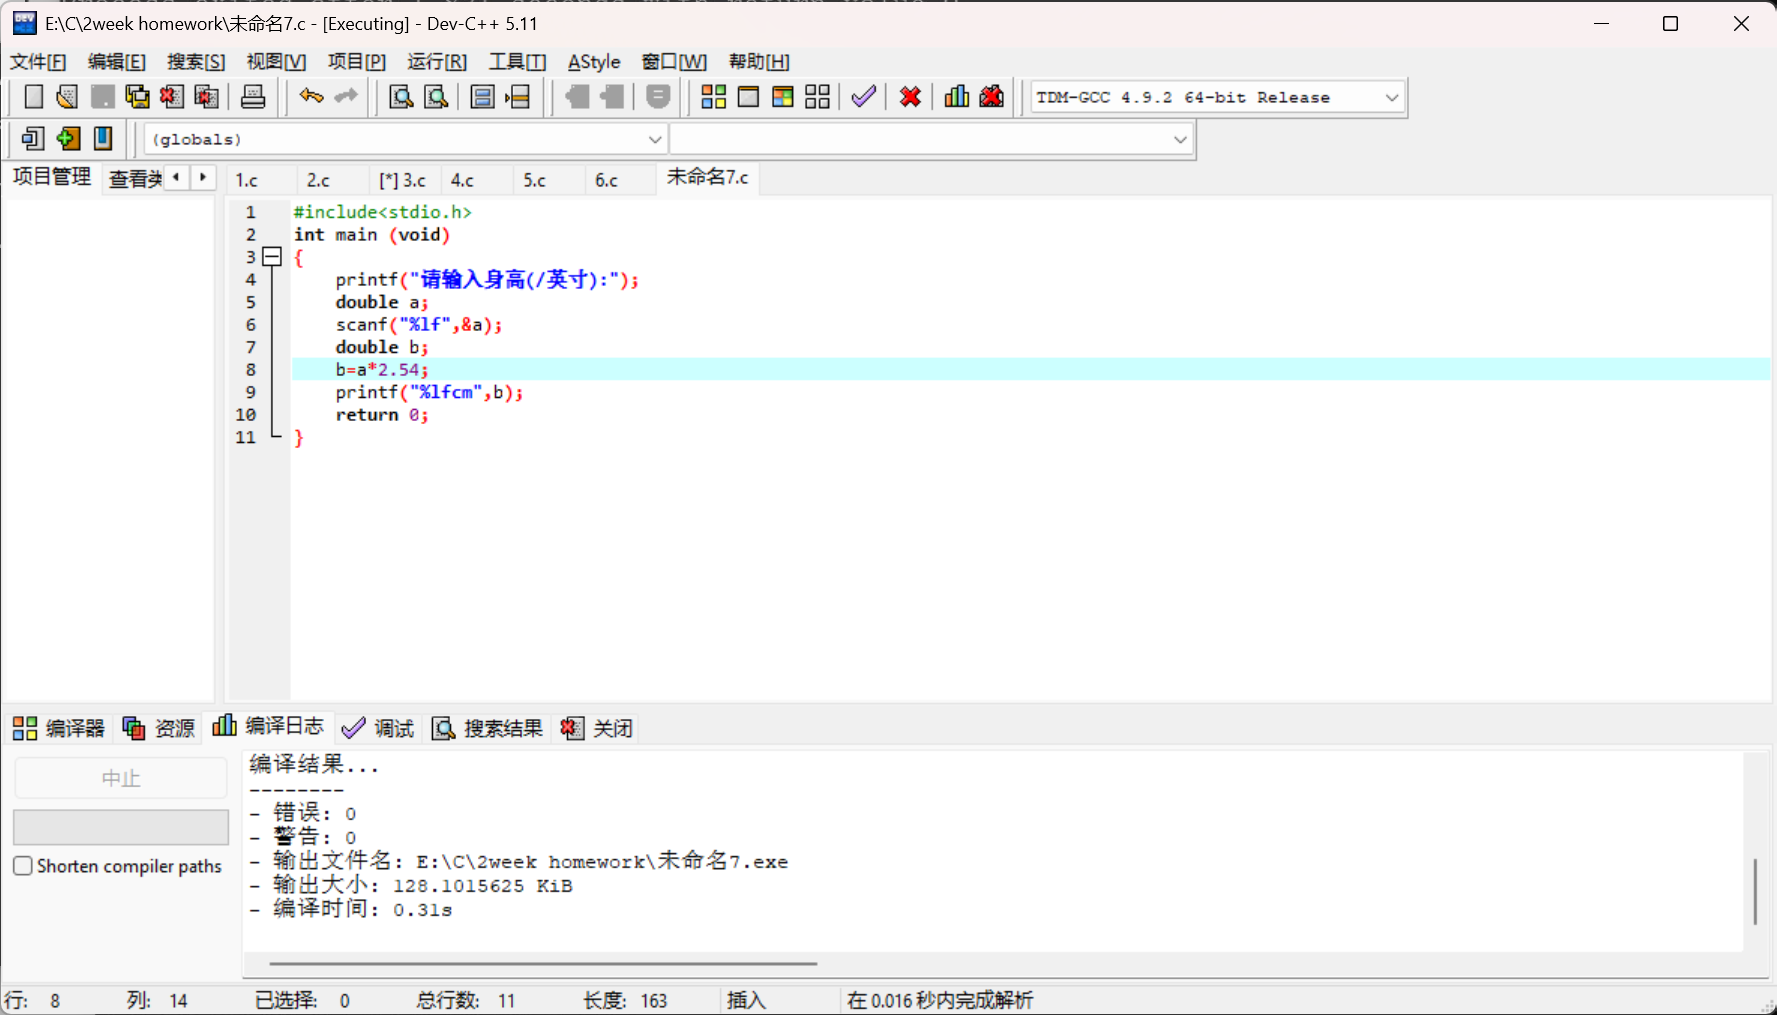This screenshot has height=1015, width=1777.
Task: Open the Replace dialog icon
Action: click(436, 97)
